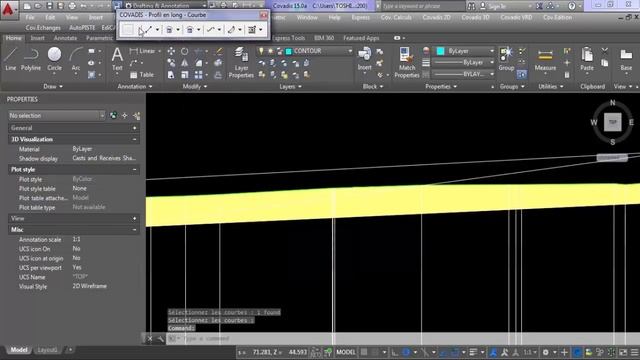Toggle the layer freeze sun icon

coord(270,51)
